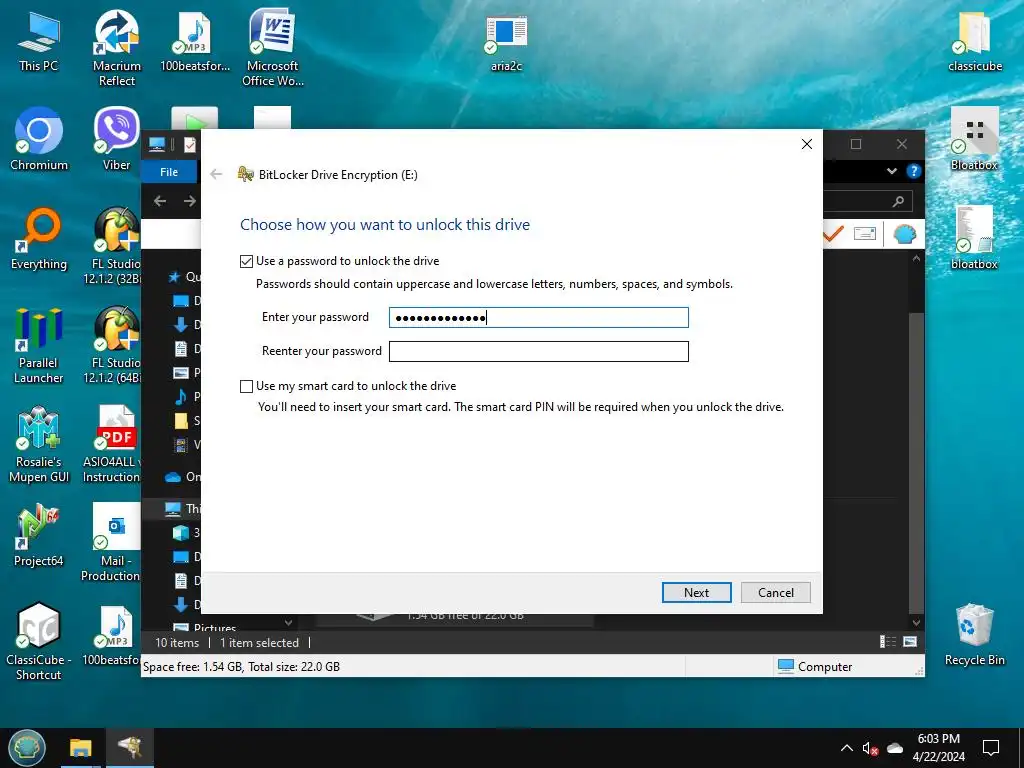
Task: Show hidden system tray icons chevron
Action: point(846,748)
